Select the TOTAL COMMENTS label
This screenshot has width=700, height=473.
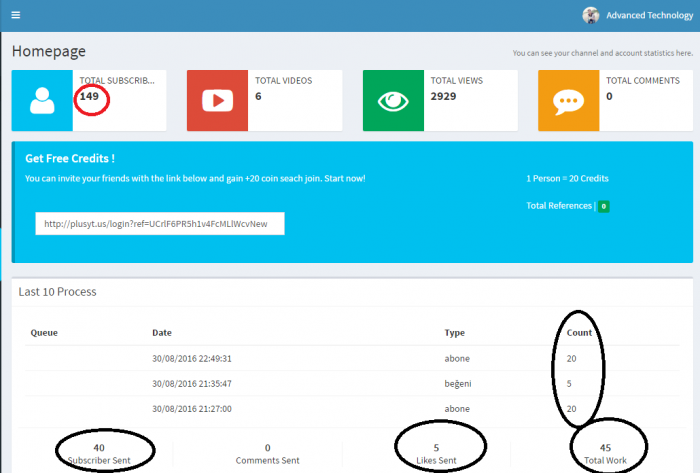[x=643, y=81]
